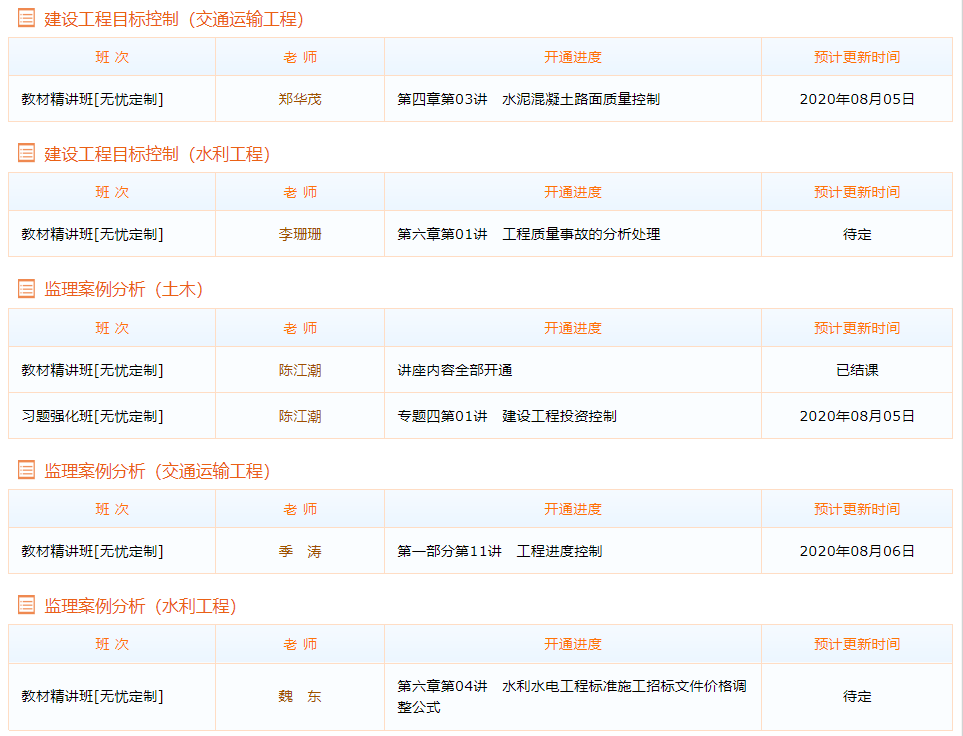Click the list icon beside 监理案例分析（水利工程）

click(x=26, y=605)
